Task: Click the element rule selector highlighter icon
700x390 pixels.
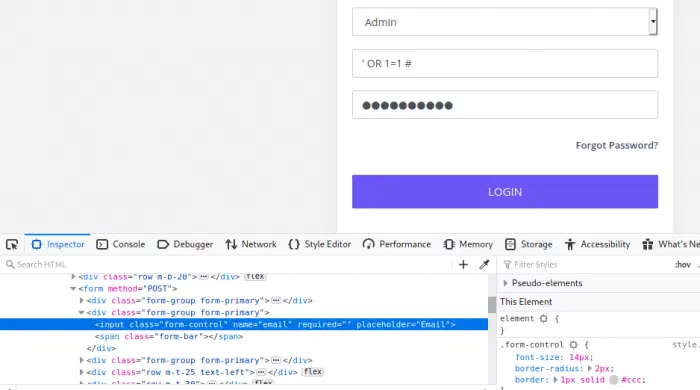Action: tap(543, 319)
